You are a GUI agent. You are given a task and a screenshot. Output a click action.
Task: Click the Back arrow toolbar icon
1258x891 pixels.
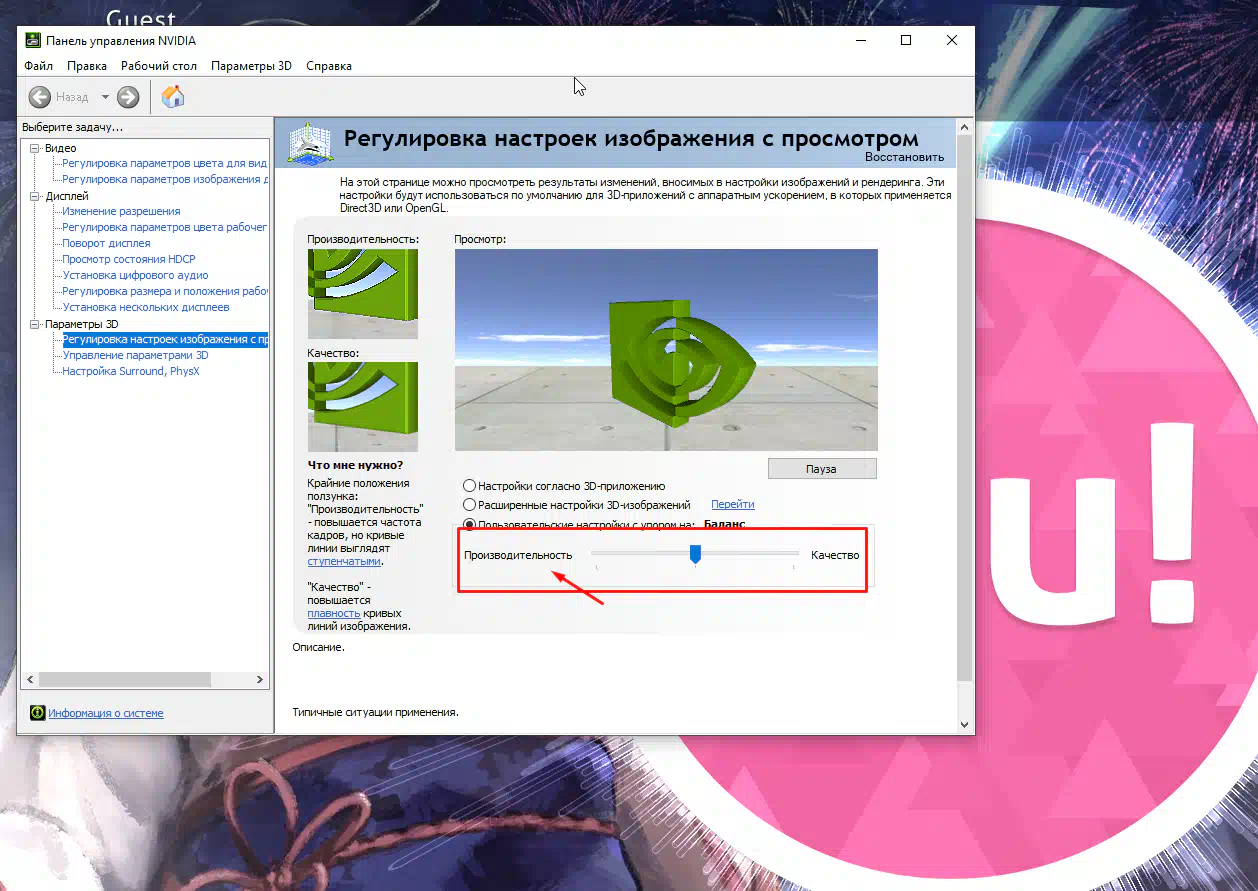[x=40, y=97]
